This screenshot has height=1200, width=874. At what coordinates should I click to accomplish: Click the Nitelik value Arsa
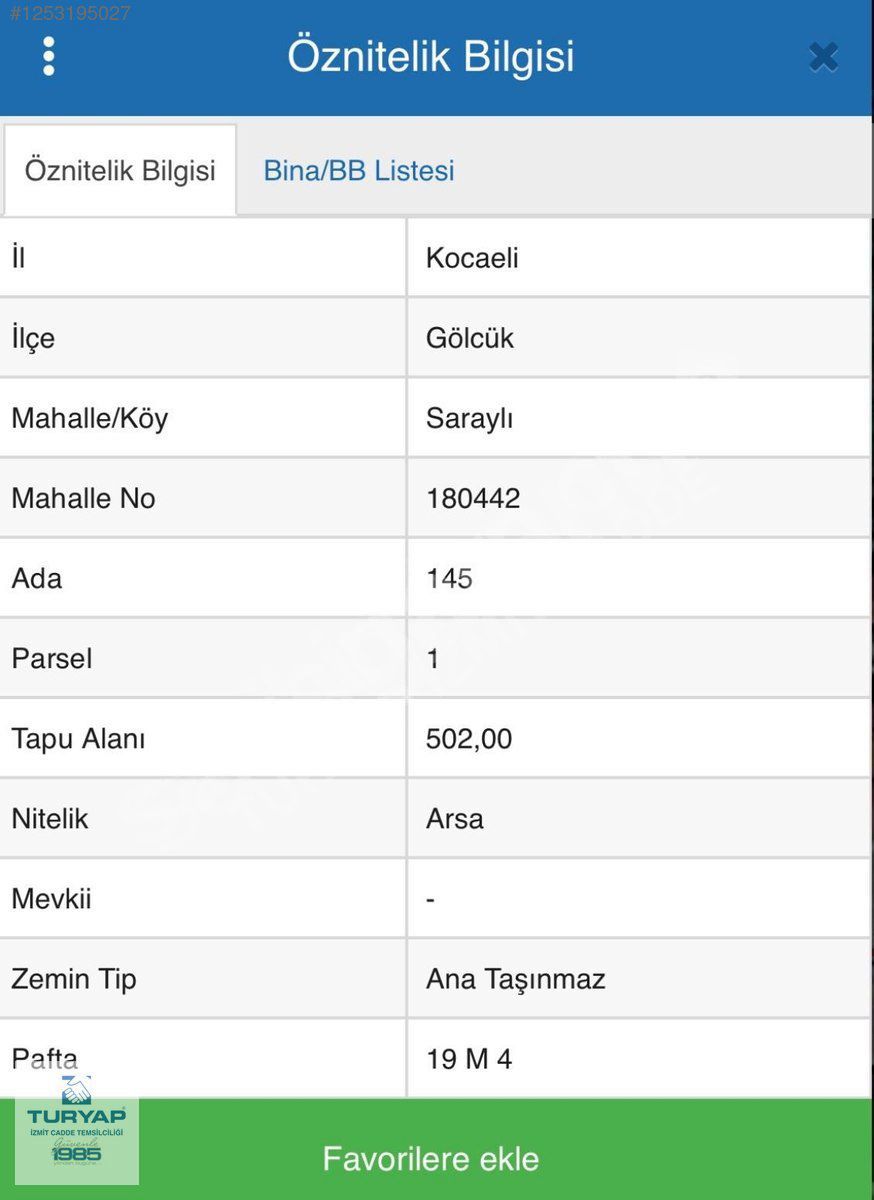tap(454, 818)
